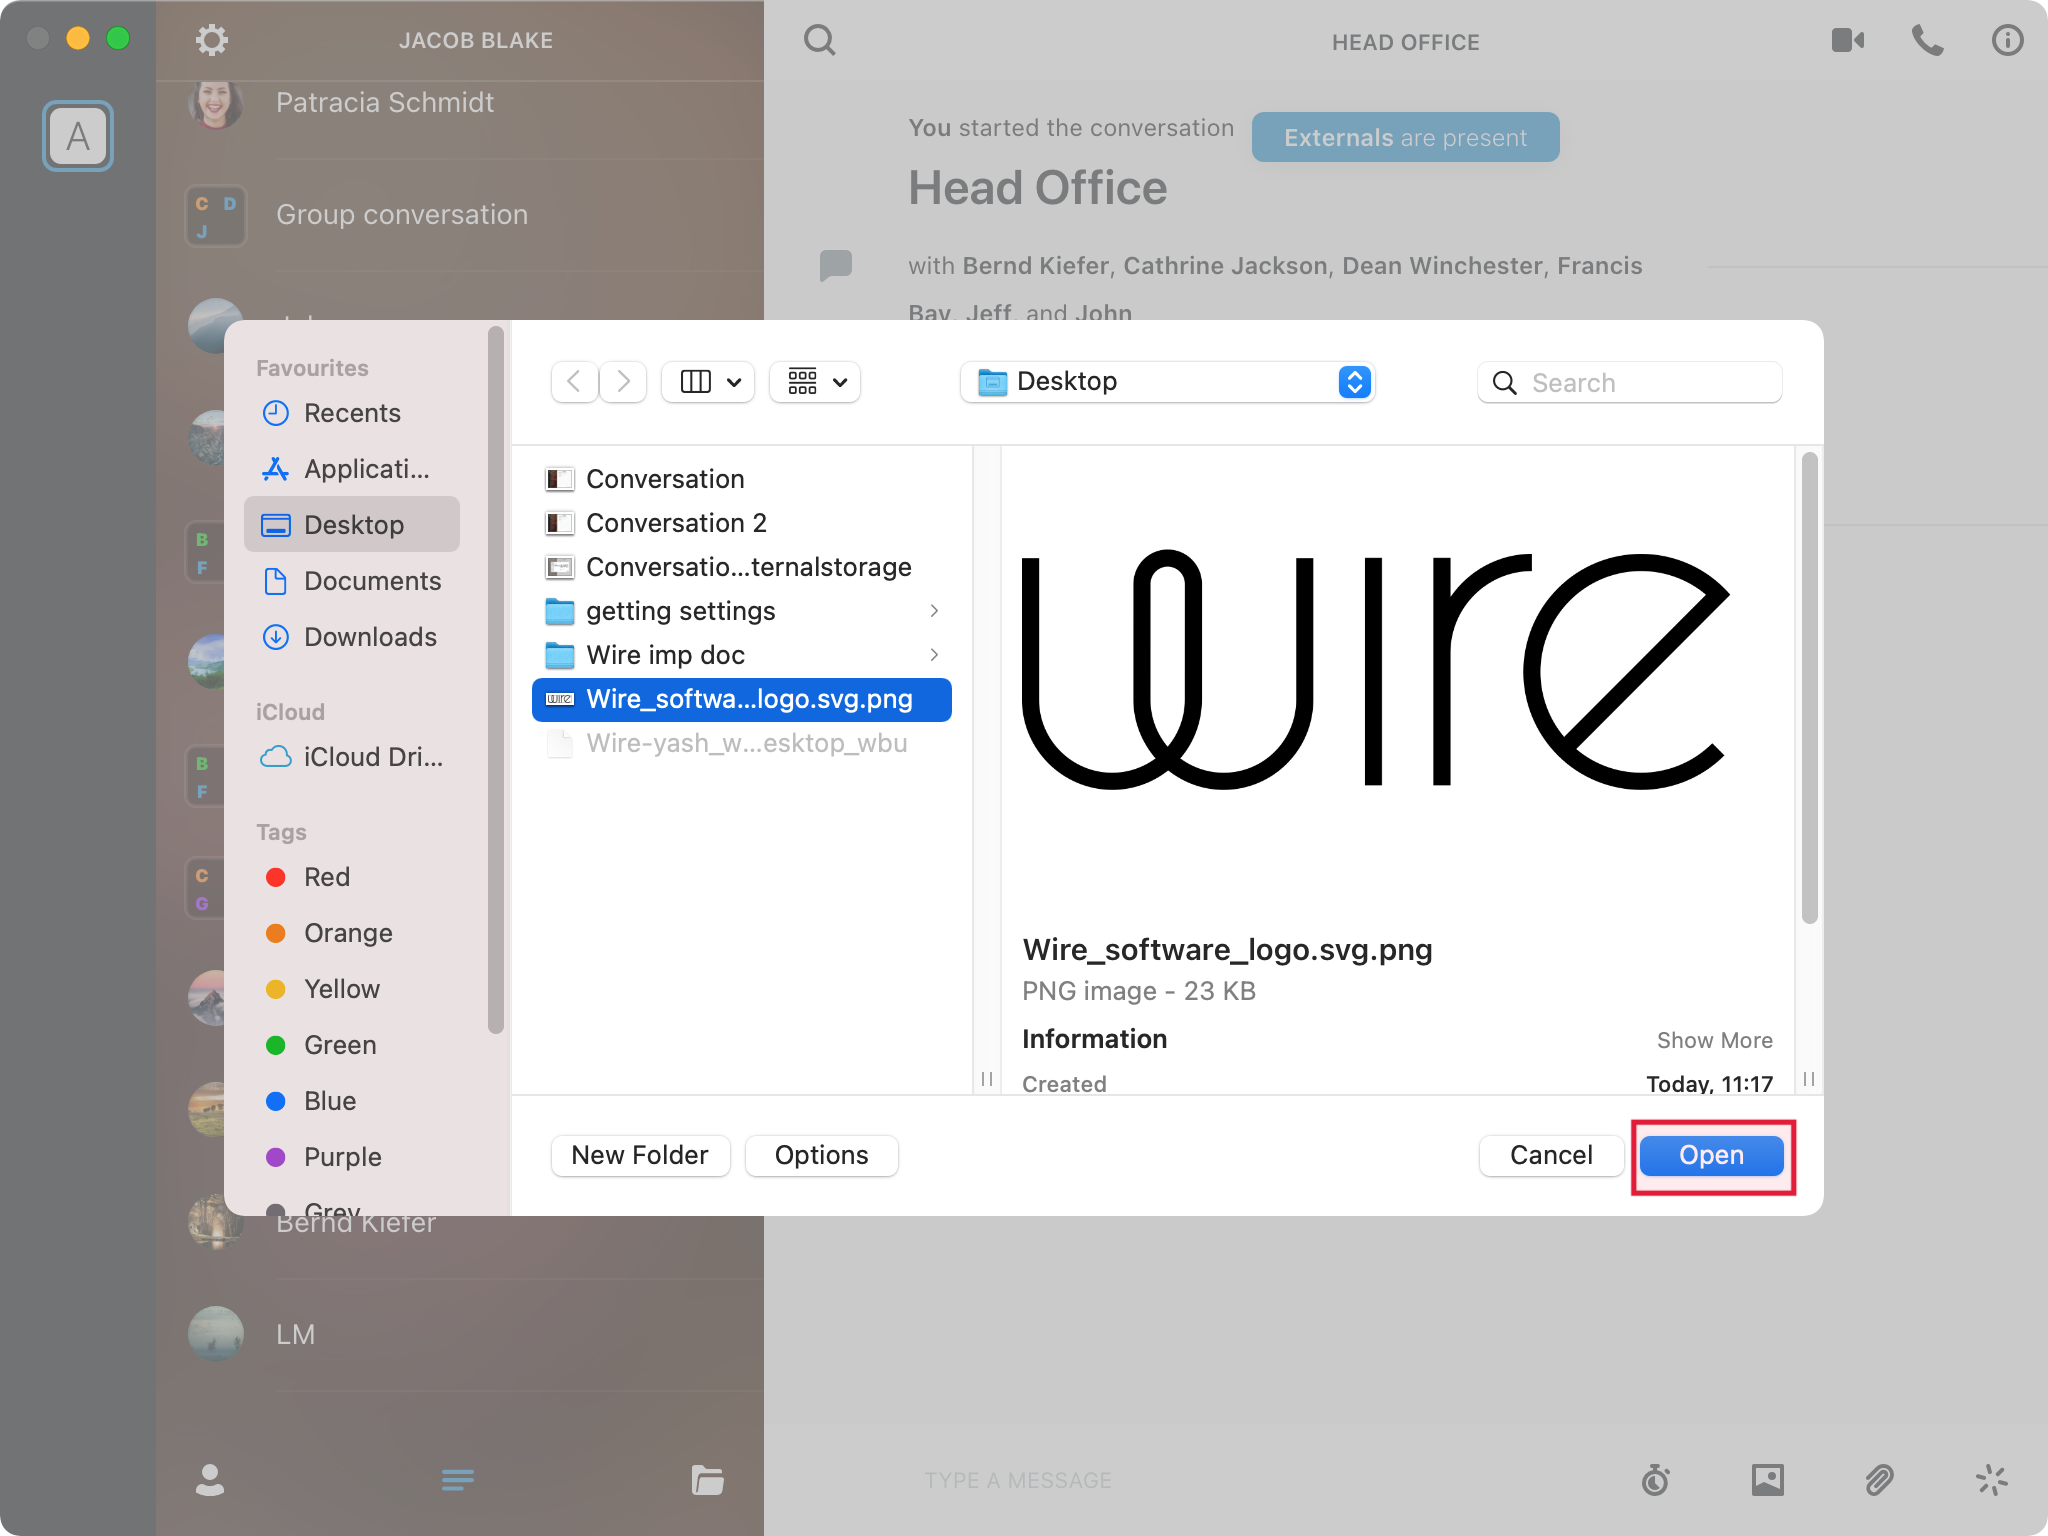This screenshot has width=2048, height=1536.
Task: Select Downloads in the sidebar
Action: click(352, 637)
